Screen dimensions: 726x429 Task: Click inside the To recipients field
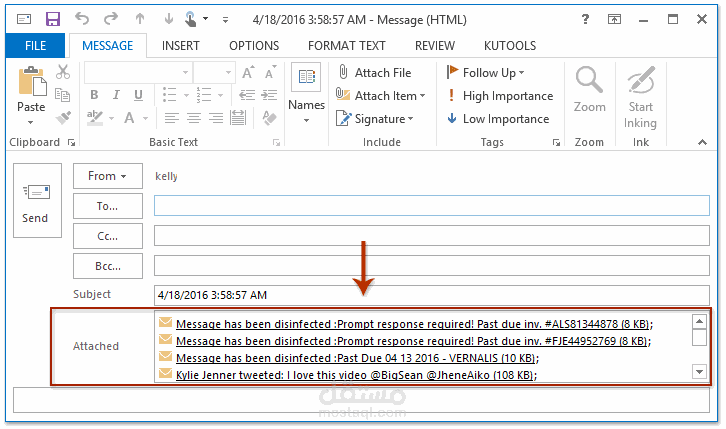point(432,205)
